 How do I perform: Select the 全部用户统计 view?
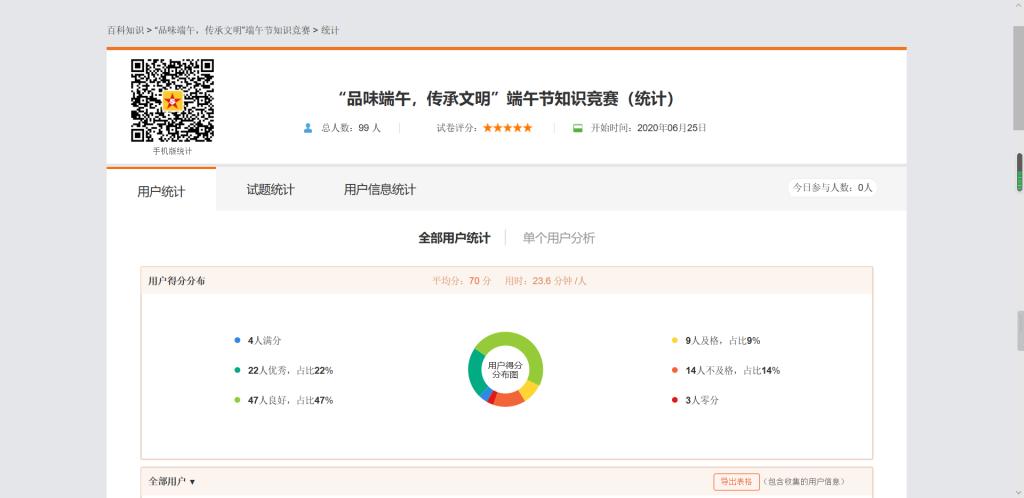(454, 238)
